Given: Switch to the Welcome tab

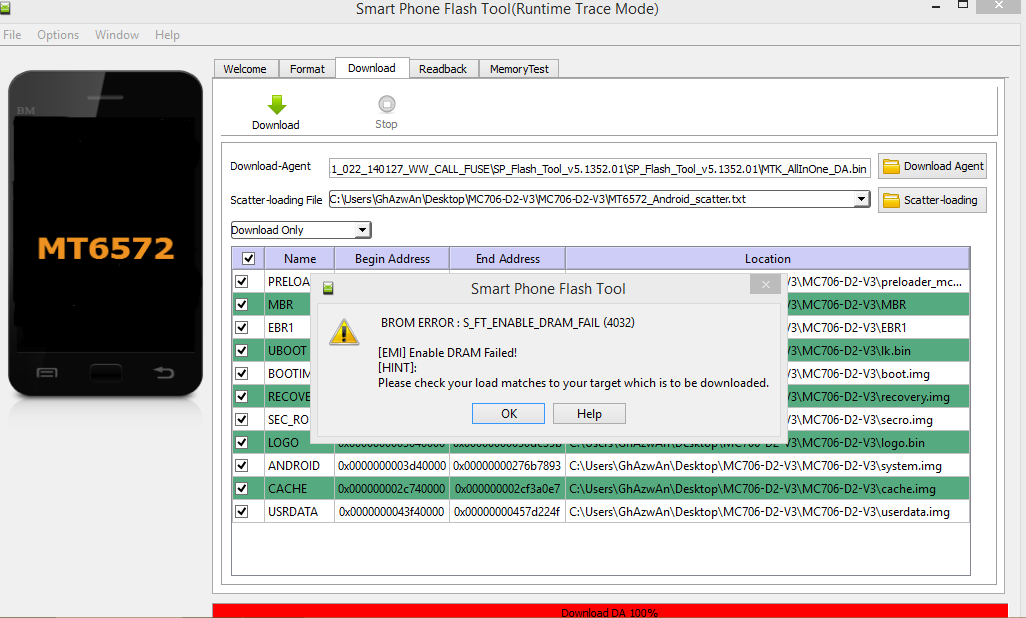Looking at the screenshot, I should (245, 69).
